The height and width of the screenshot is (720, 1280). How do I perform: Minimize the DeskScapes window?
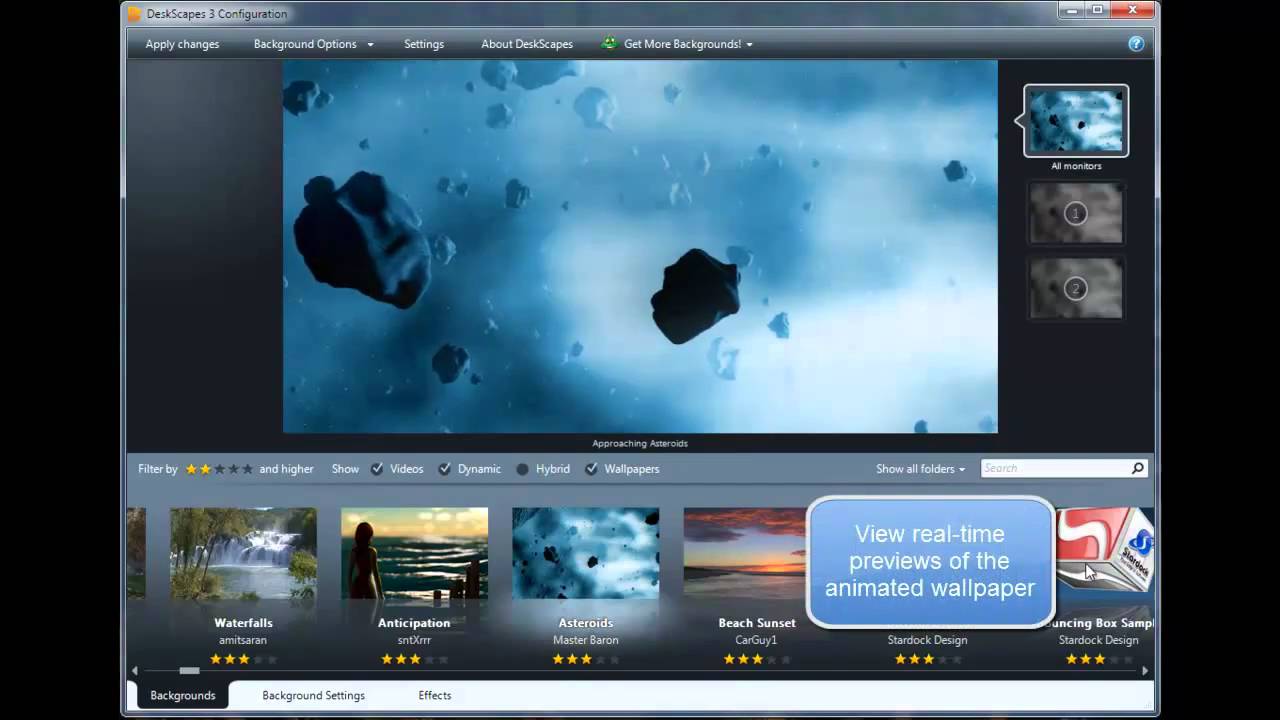coord(1072,9)
